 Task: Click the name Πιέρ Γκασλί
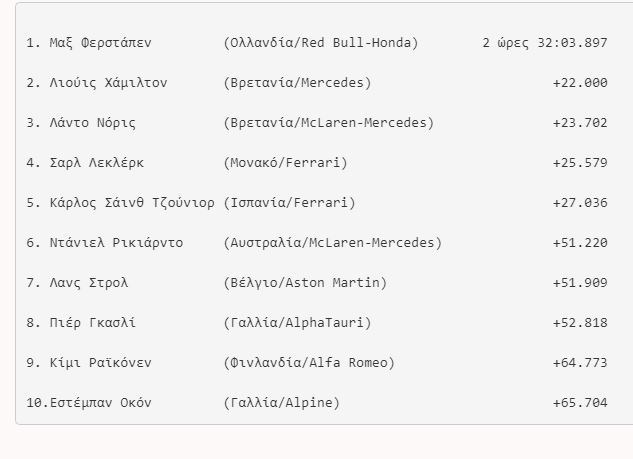pos(93,323)
